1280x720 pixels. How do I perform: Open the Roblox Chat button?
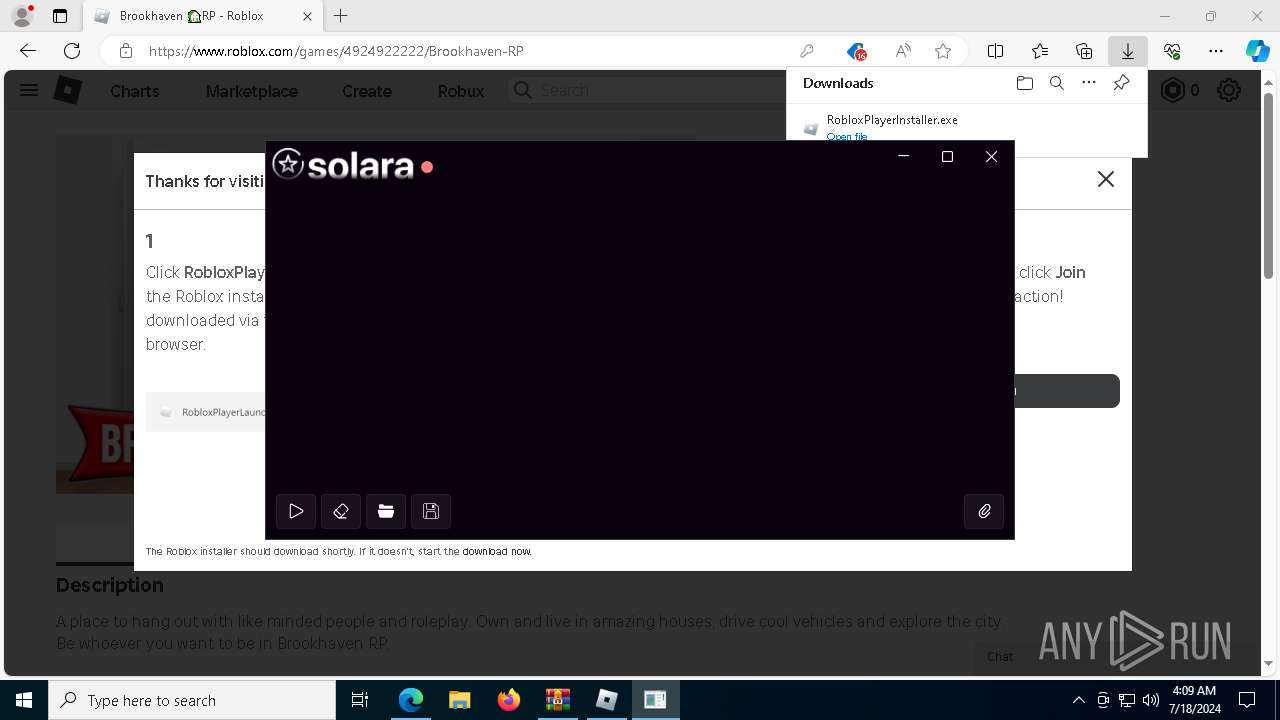click(x=1000, y=657)
